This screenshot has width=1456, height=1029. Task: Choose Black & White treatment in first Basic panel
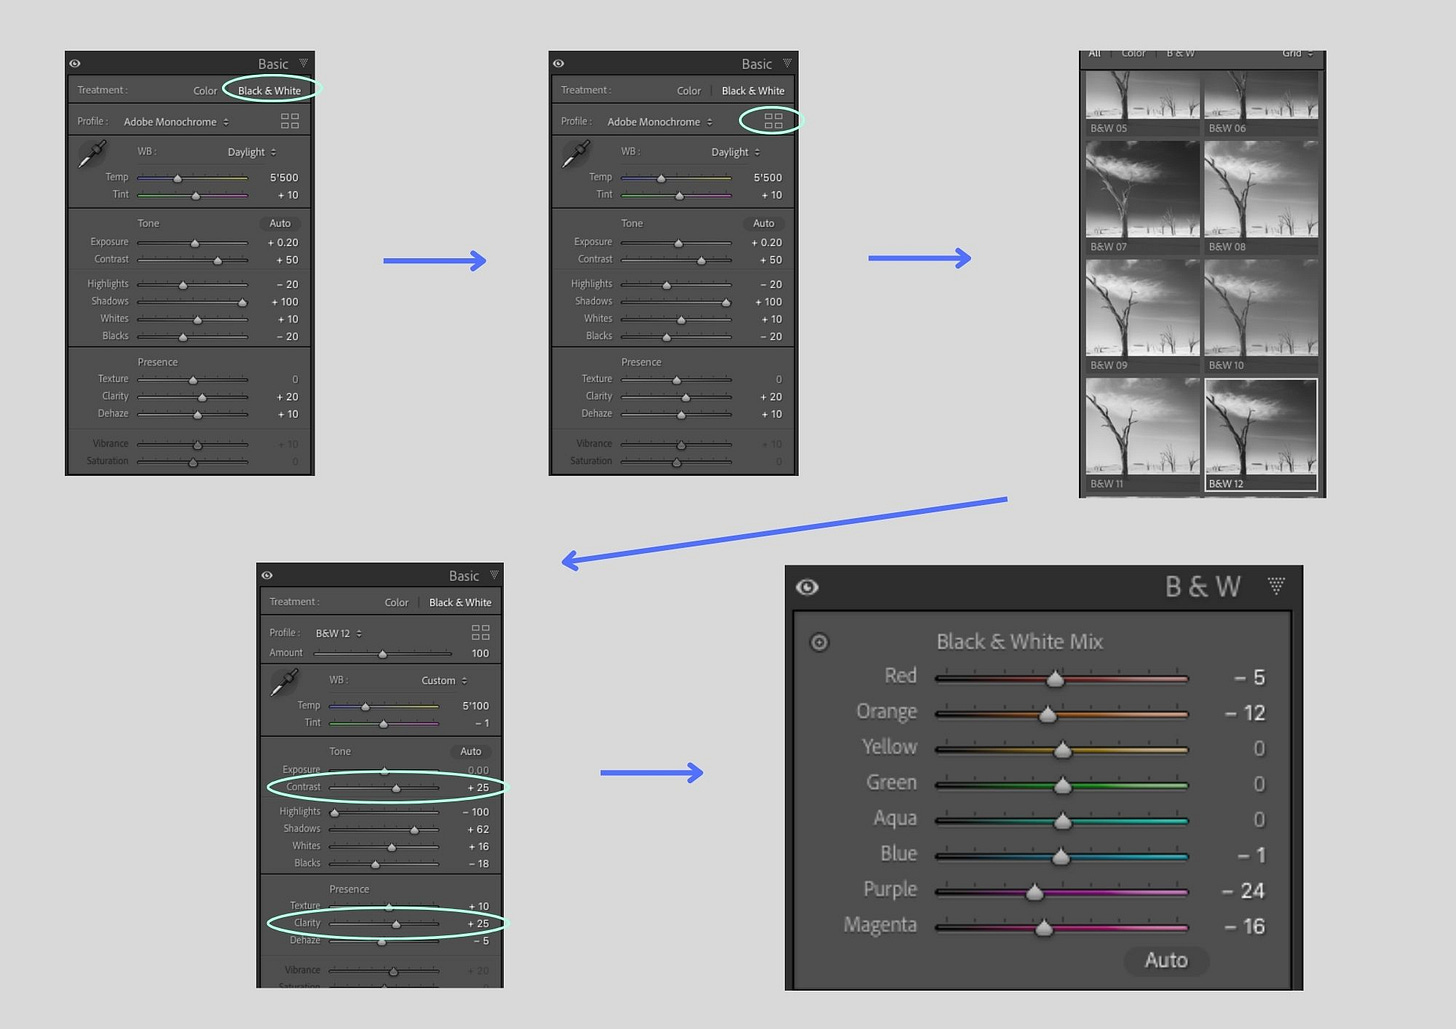click(x=269, y=90)
